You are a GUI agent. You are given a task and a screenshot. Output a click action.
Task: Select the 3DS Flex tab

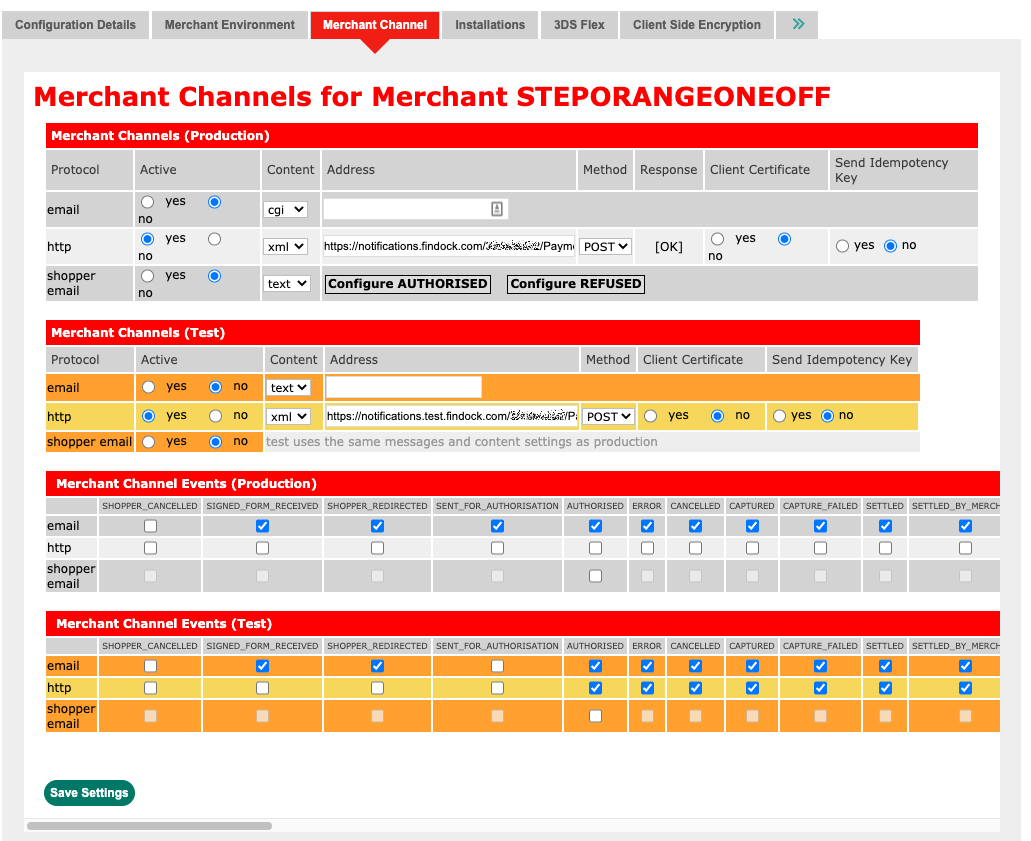579,25
